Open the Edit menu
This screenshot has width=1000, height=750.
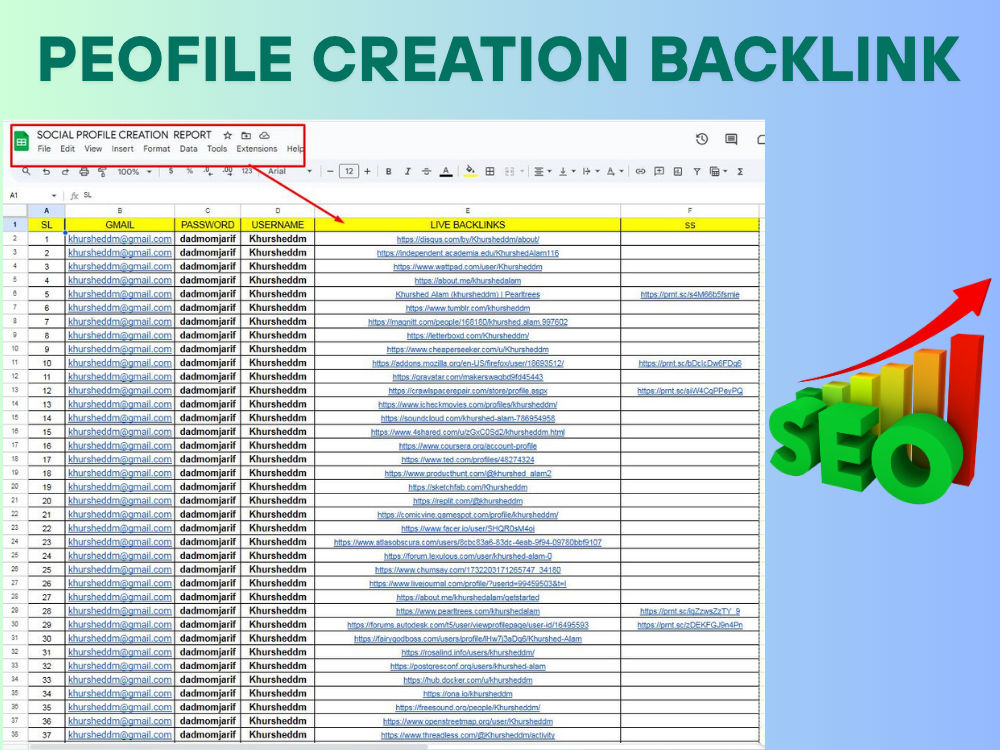coord(68,149)
